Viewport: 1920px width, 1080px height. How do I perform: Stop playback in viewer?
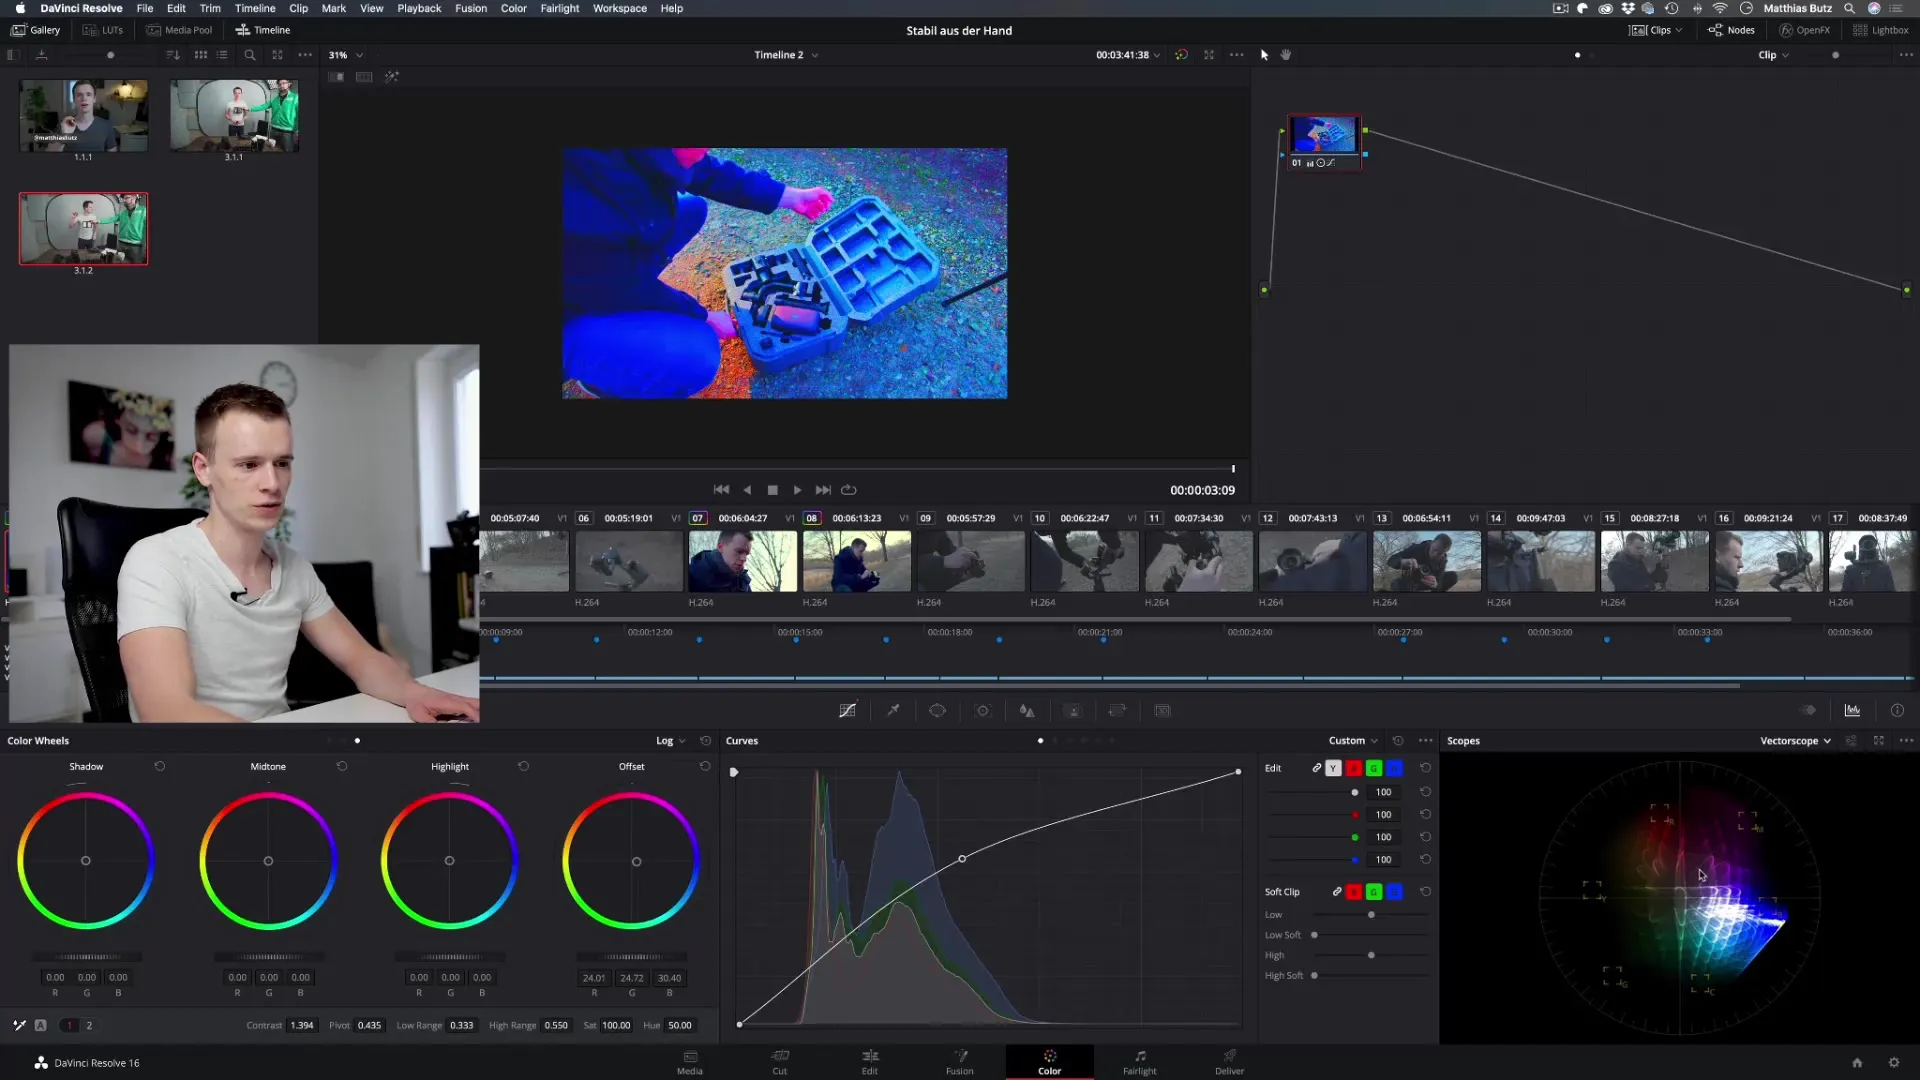(x=772, y=490)
